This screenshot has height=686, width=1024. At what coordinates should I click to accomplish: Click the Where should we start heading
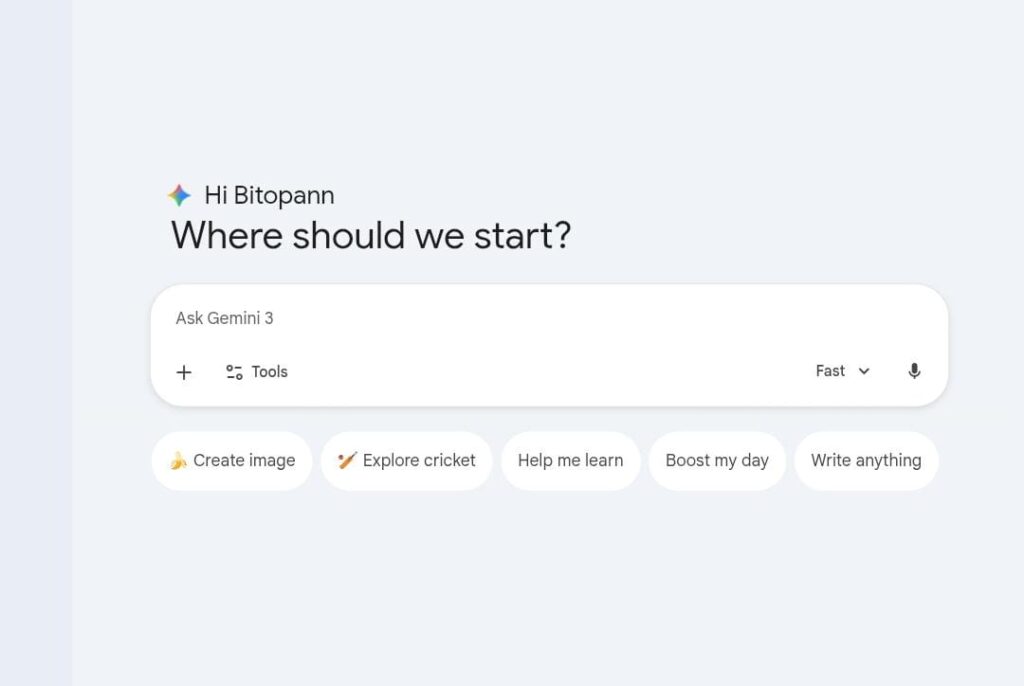click(x=371, y=236)
